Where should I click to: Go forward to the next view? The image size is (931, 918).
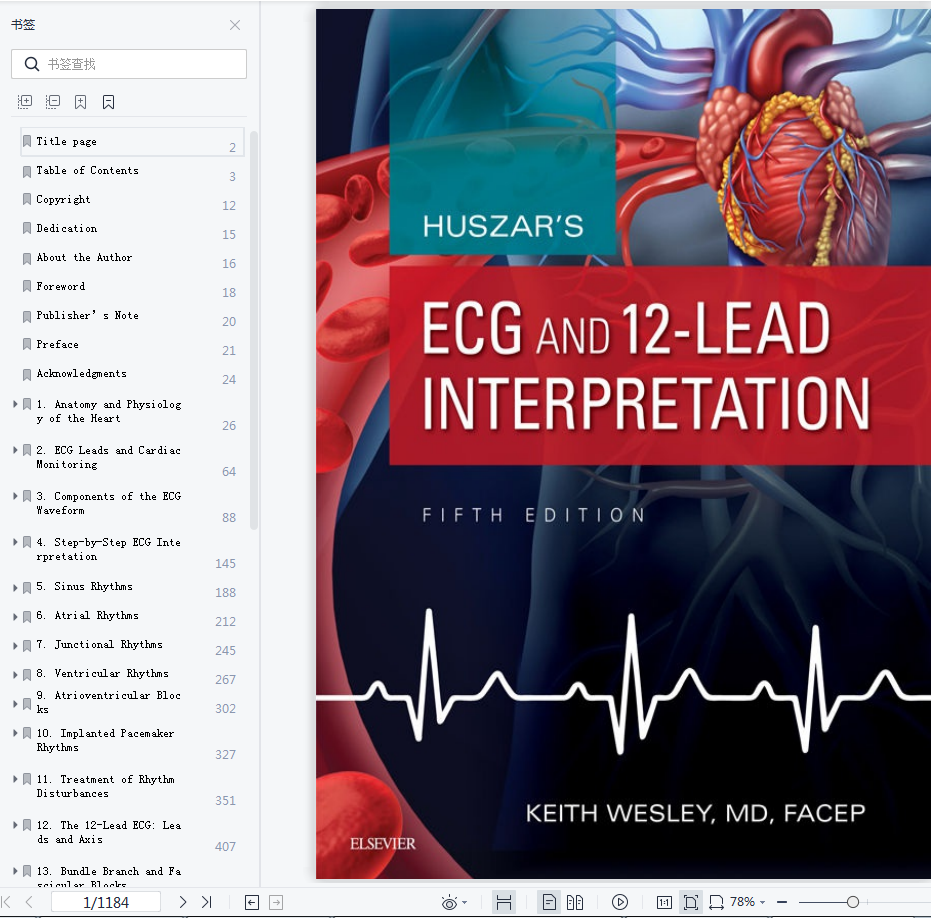(276, 903)
